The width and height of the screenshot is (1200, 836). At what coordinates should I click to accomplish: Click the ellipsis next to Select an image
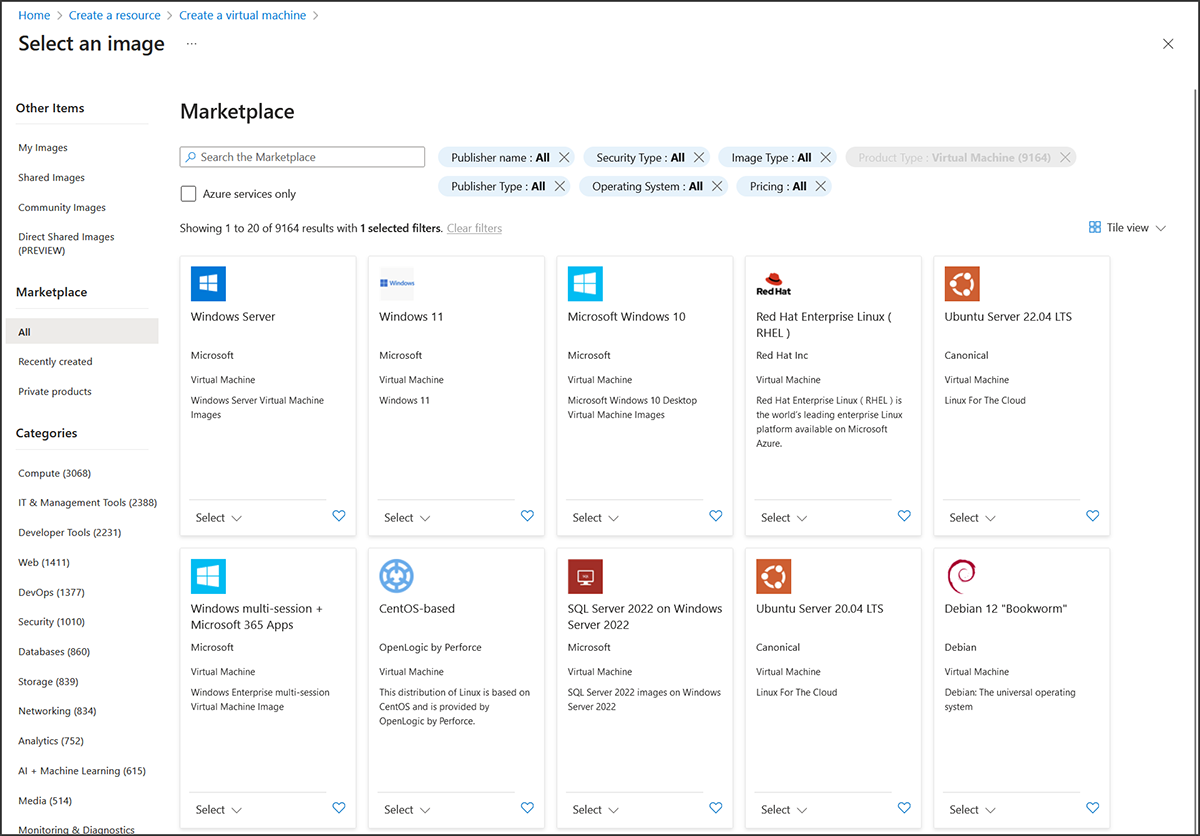tap(192, 44)
